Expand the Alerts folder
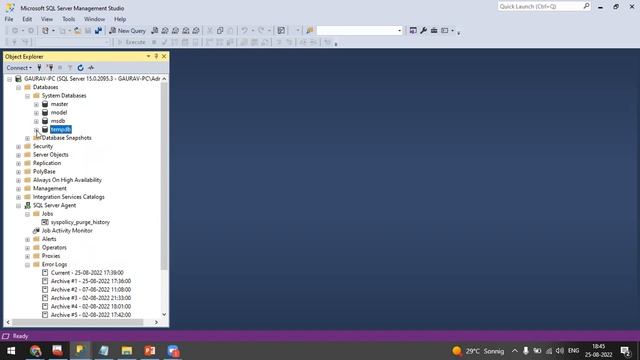 point(27,240)
